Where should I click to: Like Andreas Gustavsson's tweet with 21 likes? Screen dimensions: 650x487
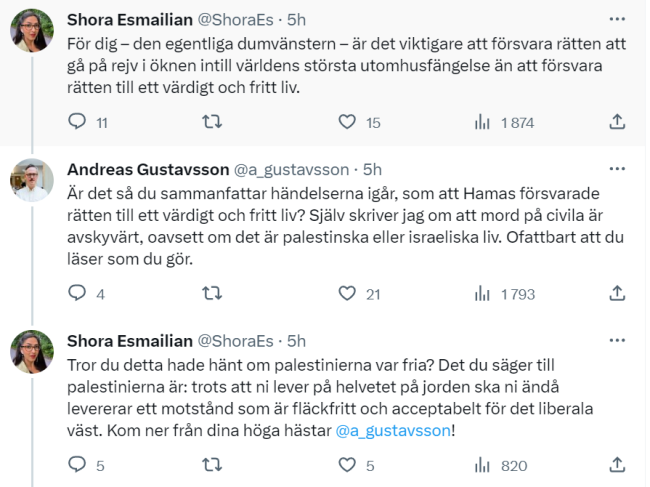tap(347, 293)
